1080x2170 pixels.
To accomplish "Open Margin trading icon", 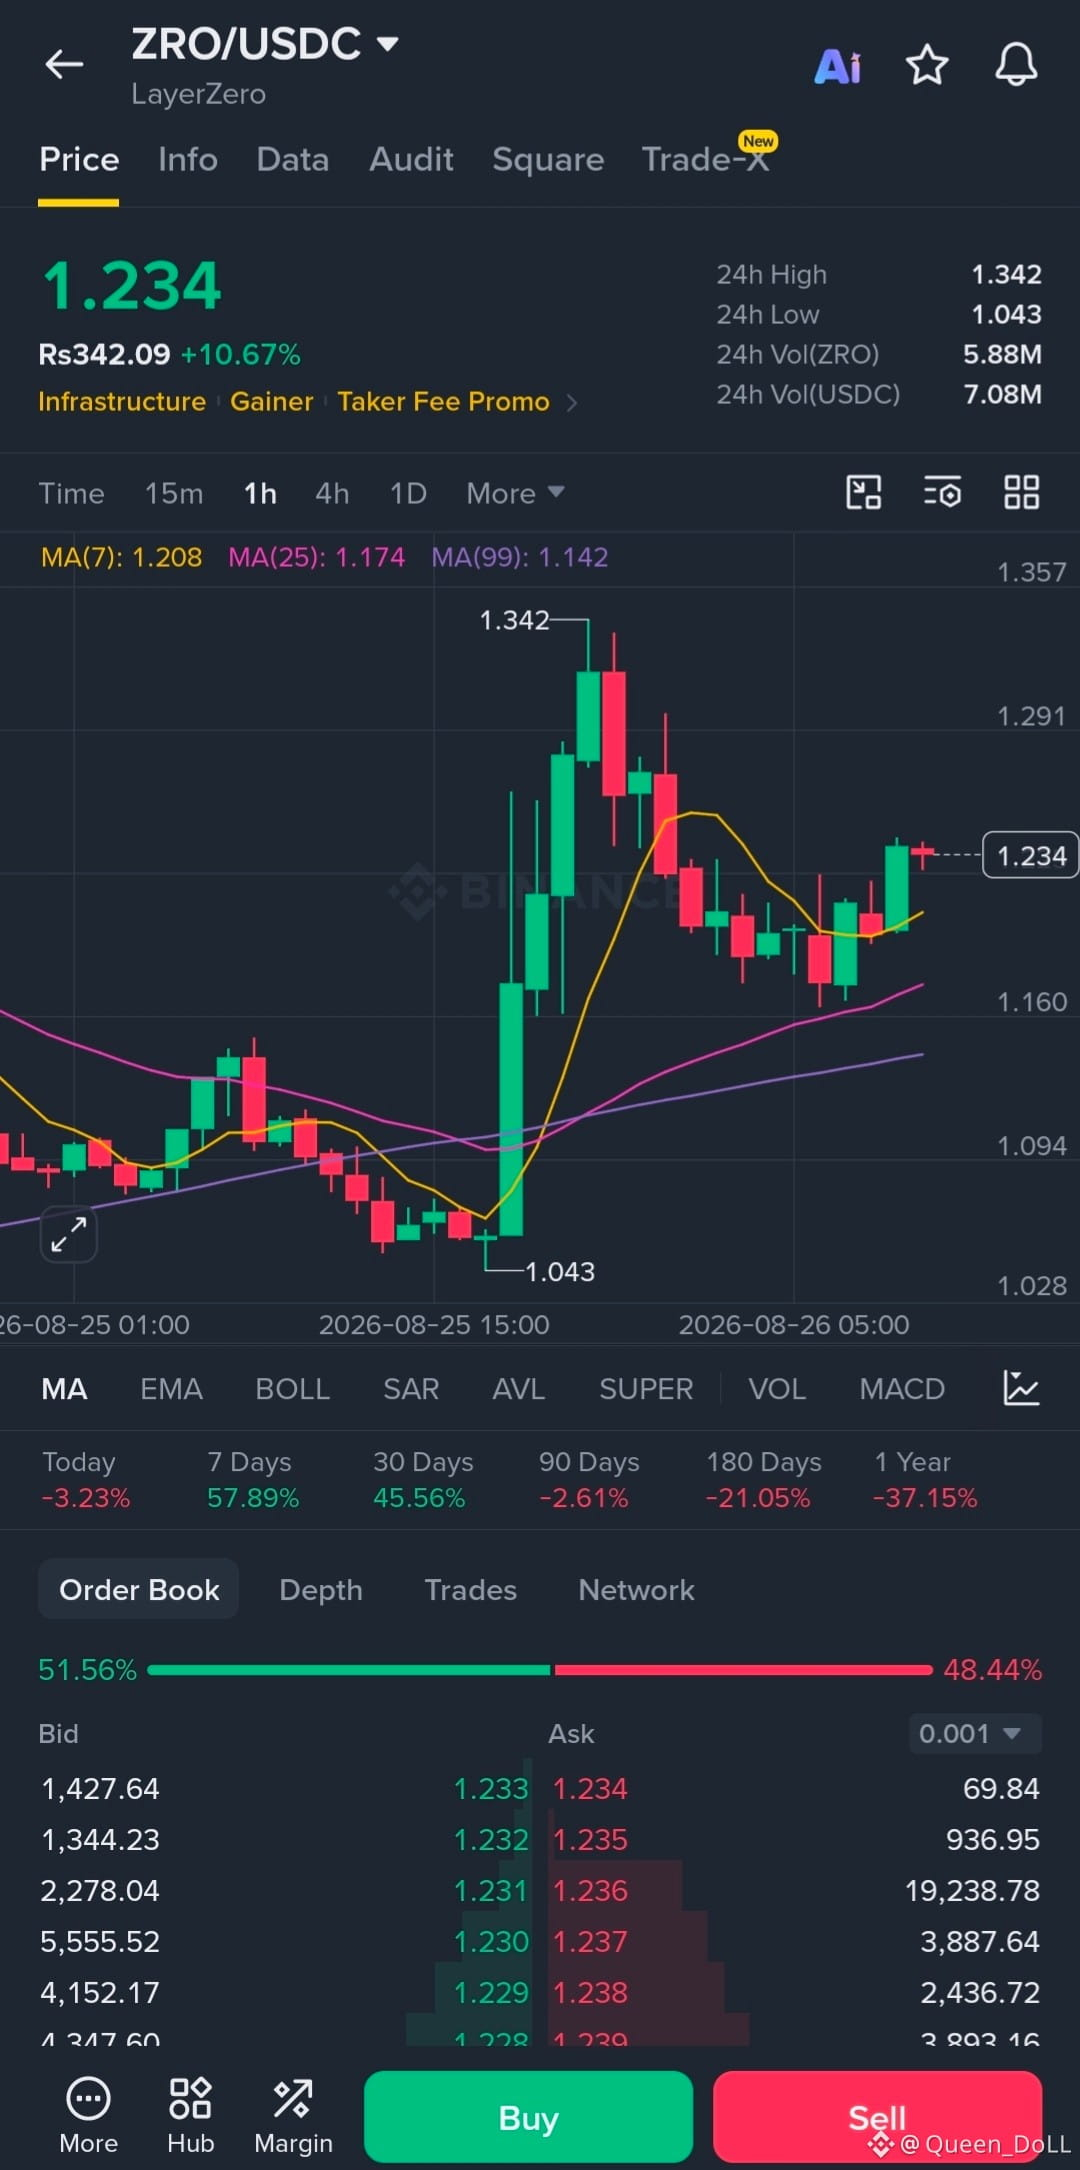I will [x=293, y=2115].
